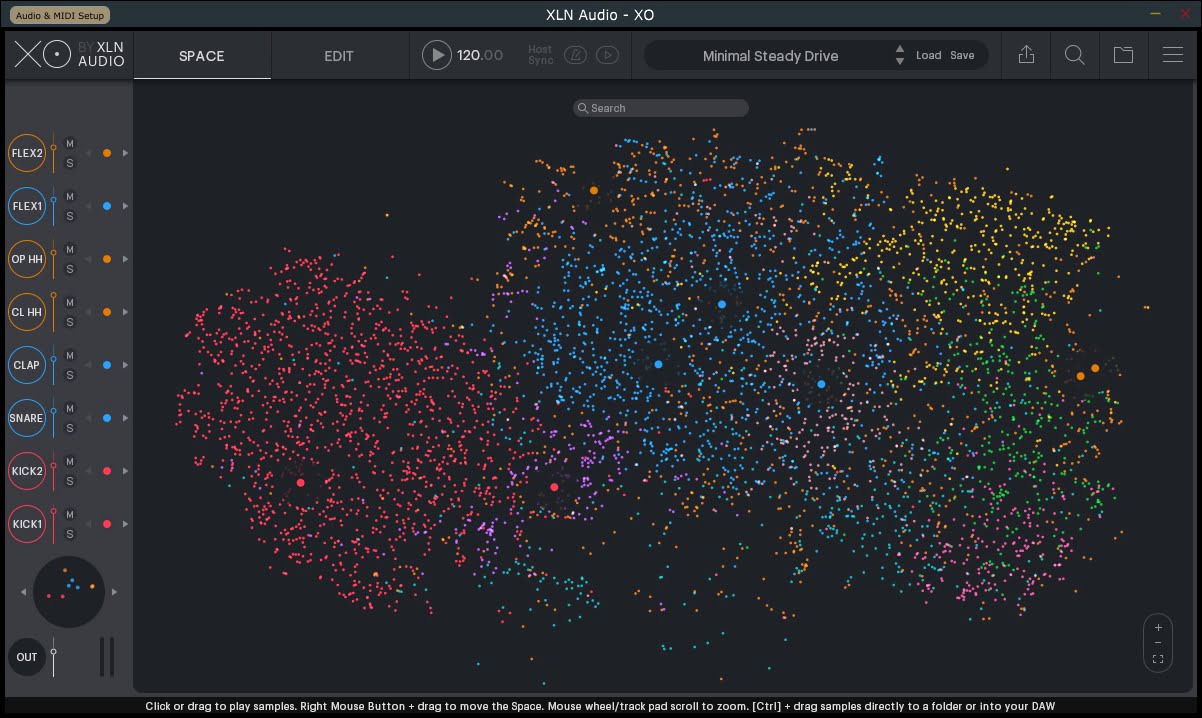Viewport: 1202px width, 718px height.
Task: Pick next sample for OP HH
Action: click(125, 259)
